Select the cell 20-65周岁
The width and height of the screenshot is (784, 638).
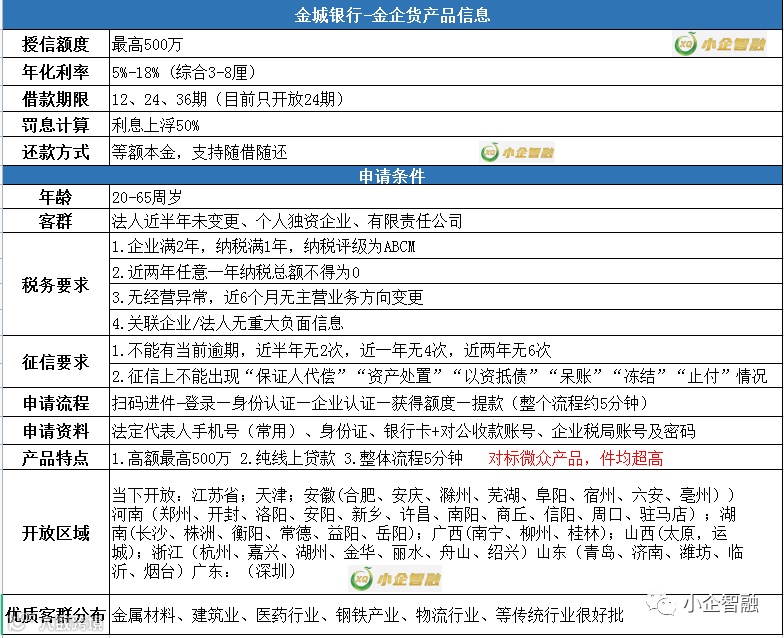coord(446,197)
